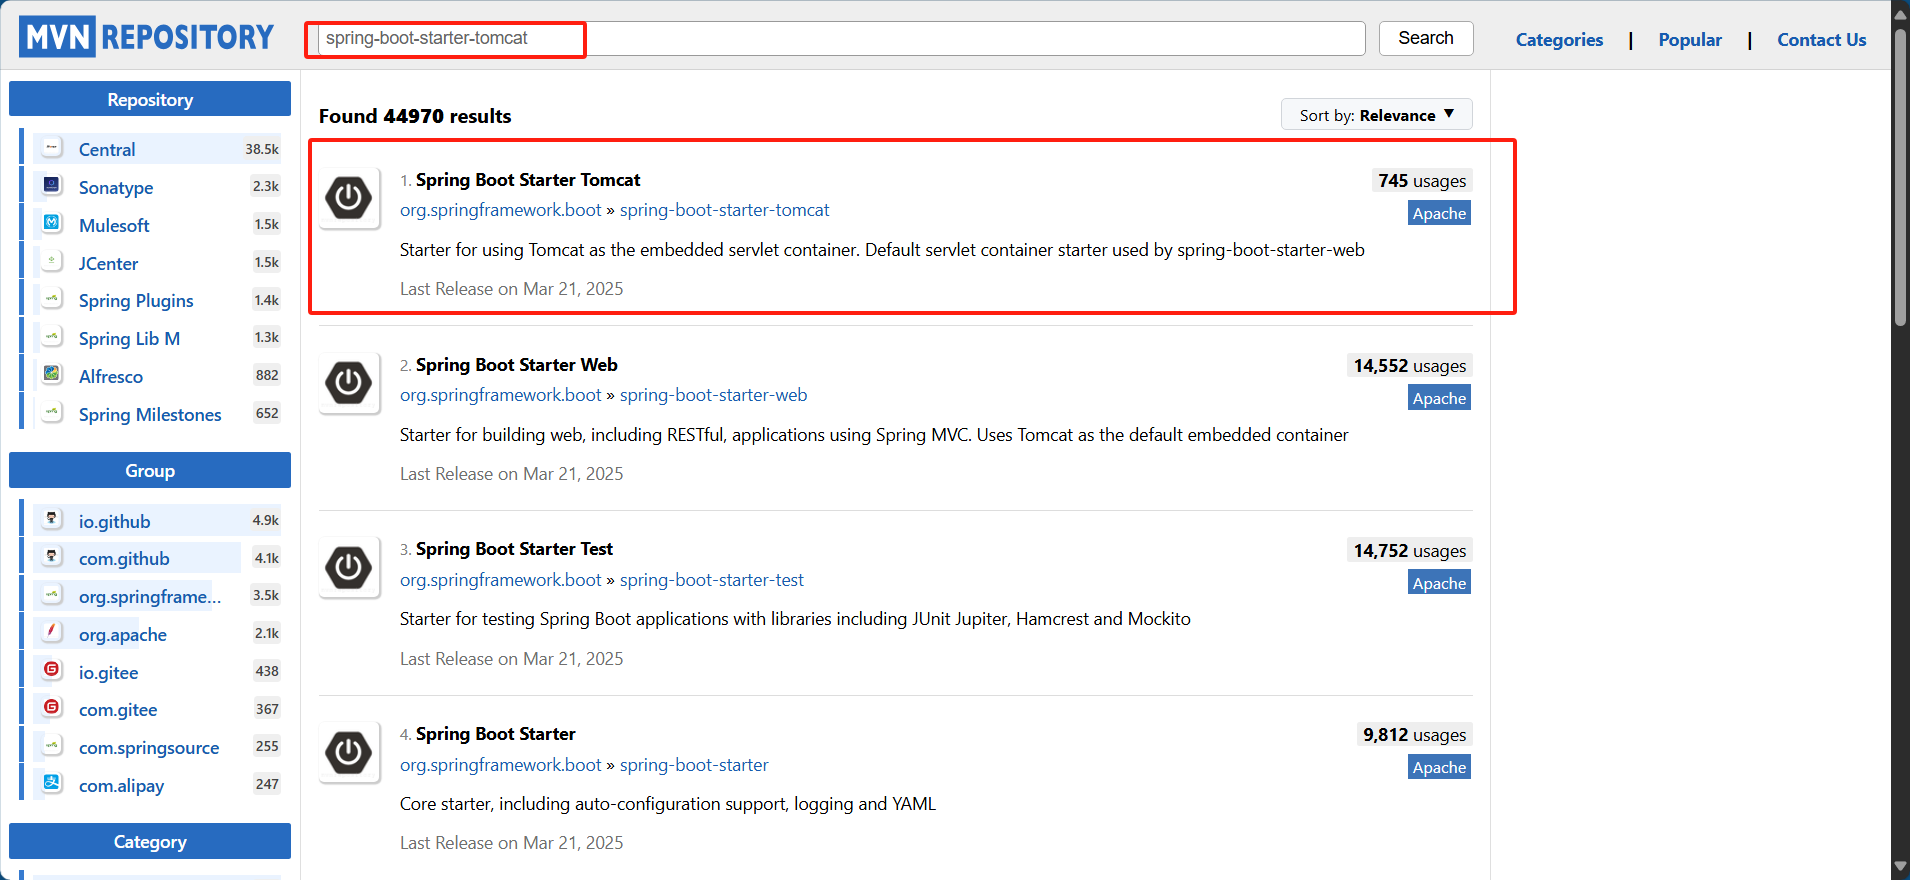Image resolution: width=1910 pixels, height=880 pixels.
Task: Click the page vertical scrollbar thumb
Action: (x=1900, y=176)
